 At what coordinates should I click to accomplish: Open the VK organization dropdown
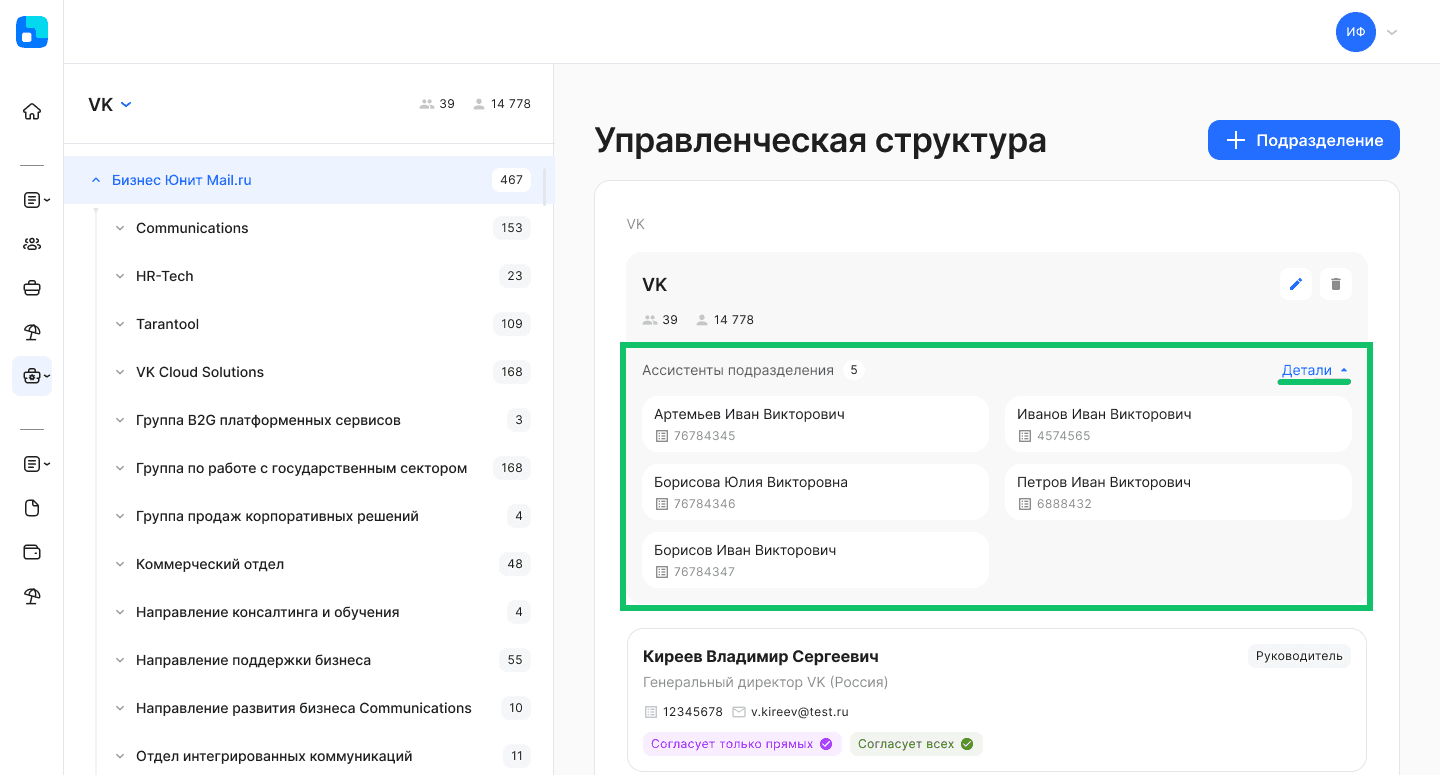(x=110, y=104)
